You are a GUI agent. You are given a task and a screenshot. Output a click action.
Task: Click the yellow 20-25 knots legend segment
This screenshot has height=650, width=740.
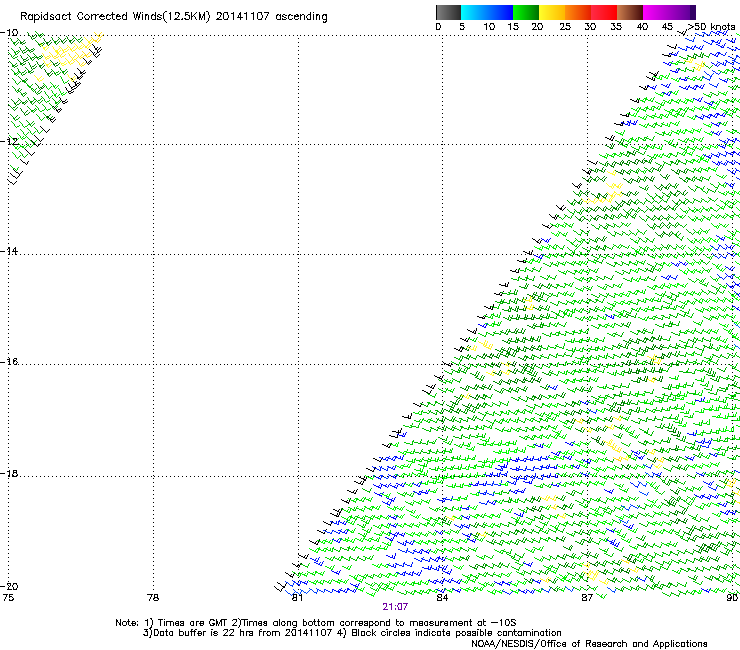click(552, 12)
